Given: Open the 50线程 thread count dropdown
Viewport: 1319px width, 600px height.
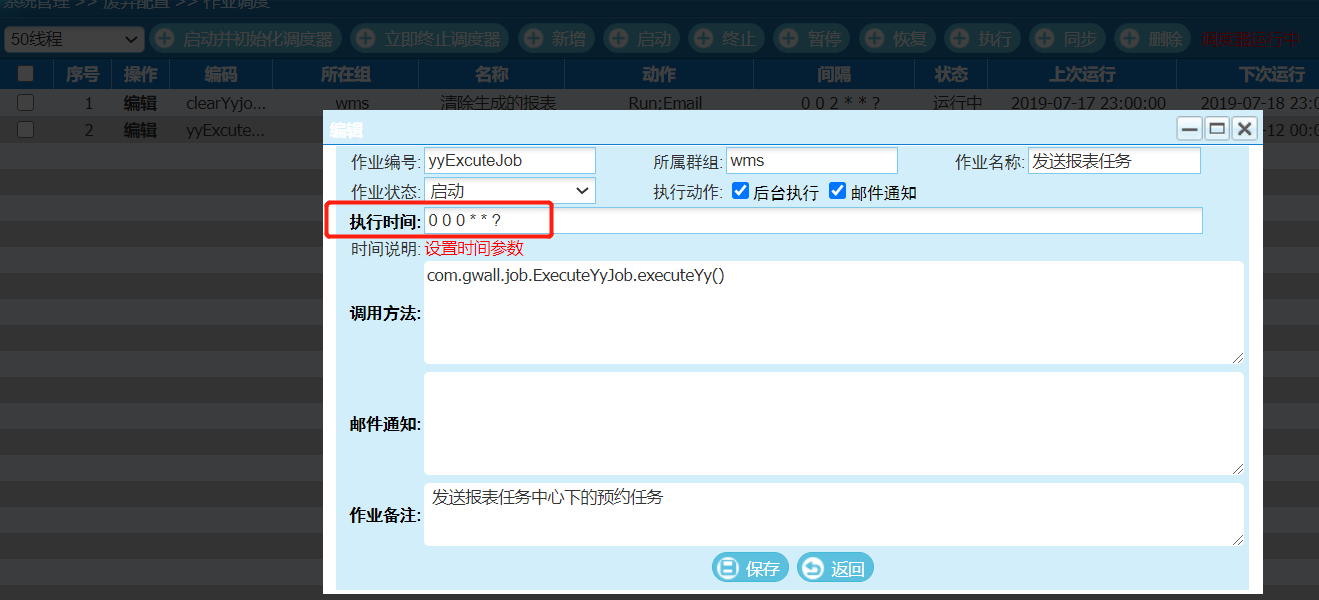Looking at the screenshot, I should point(75,40).
